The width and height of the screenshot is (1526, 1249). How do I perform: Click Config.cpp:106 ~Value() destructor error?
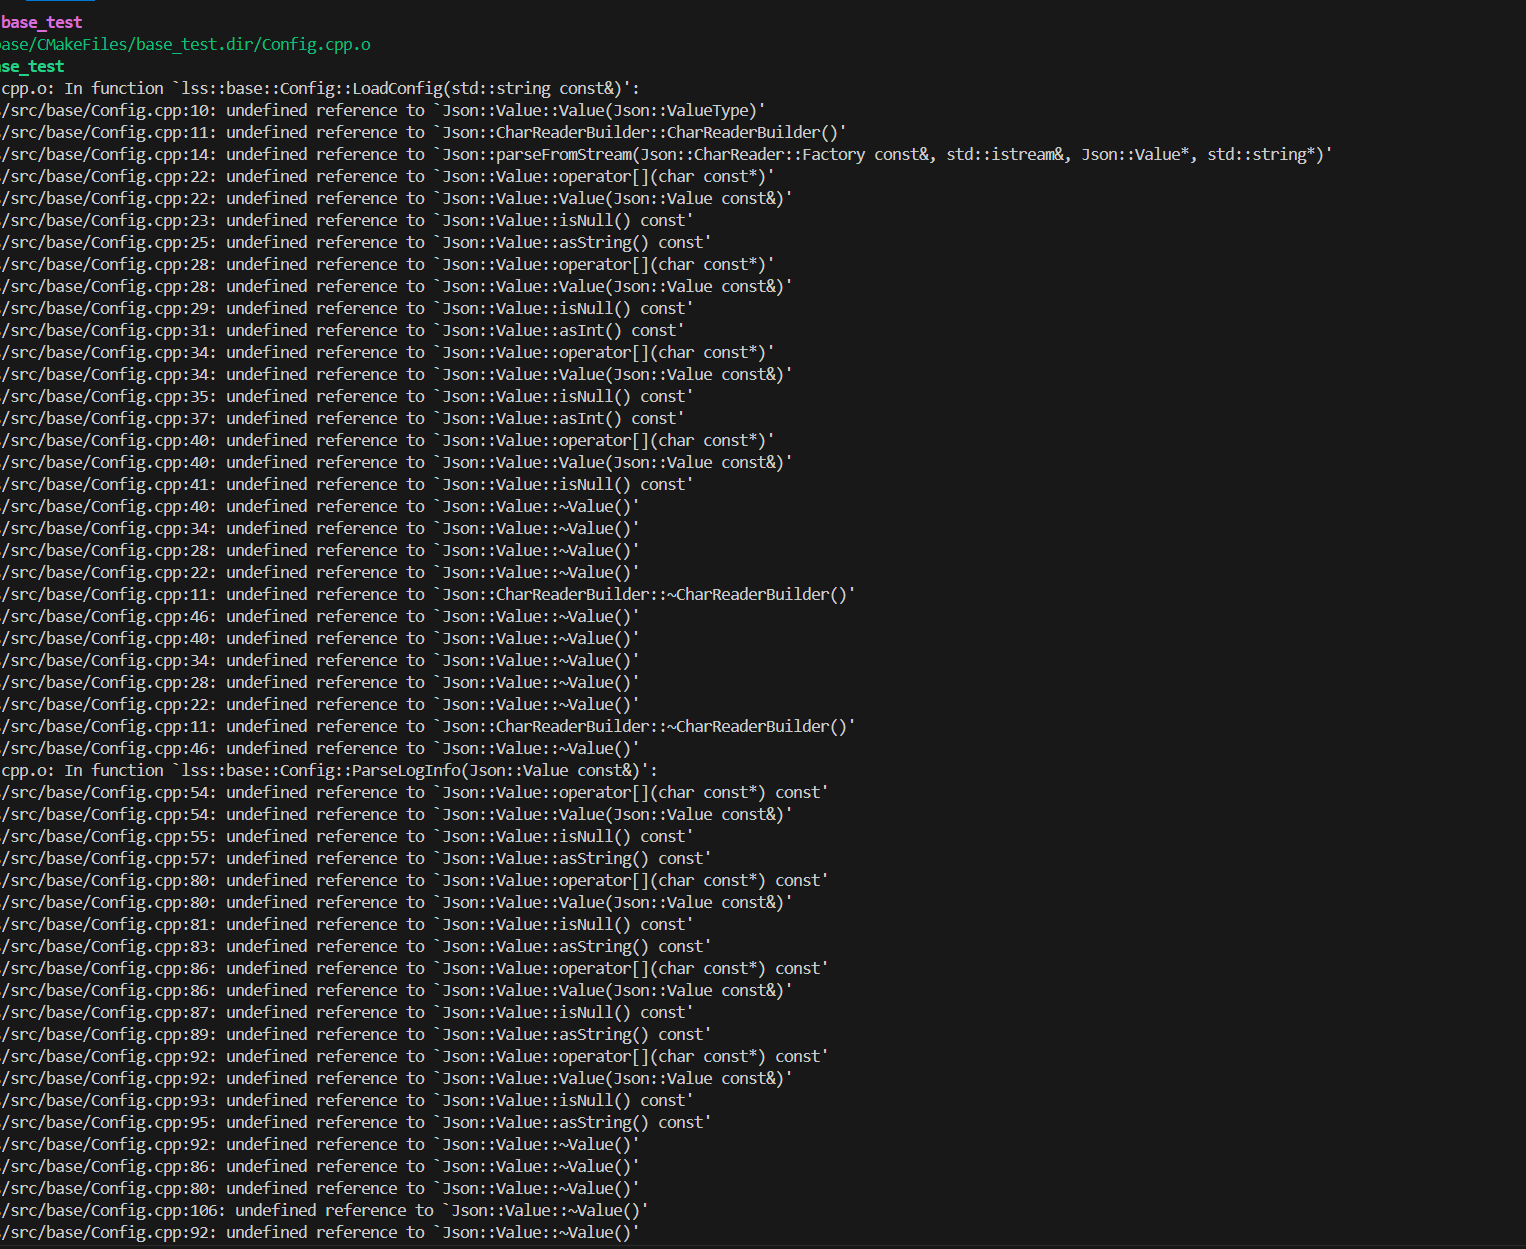coord(325,1210)
